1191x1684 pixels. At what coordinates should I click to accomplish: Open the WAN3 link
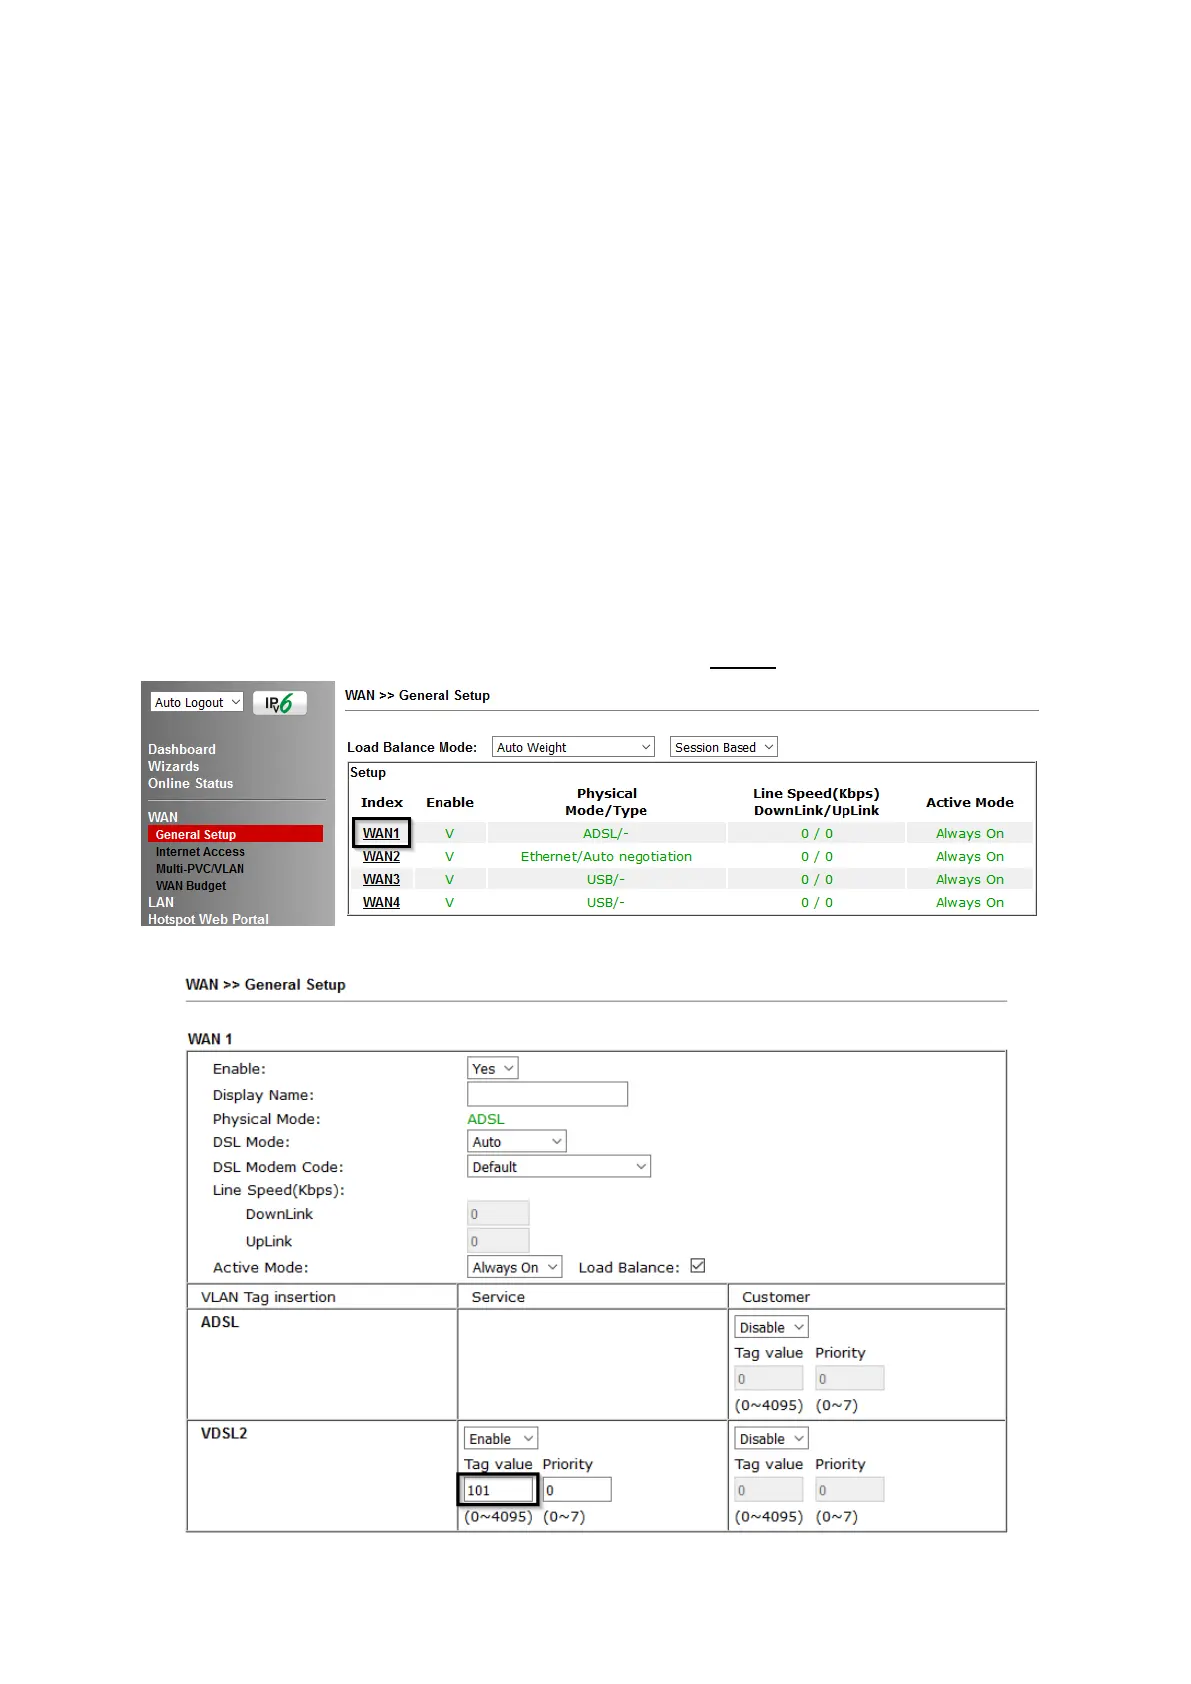tap(381, 879)
